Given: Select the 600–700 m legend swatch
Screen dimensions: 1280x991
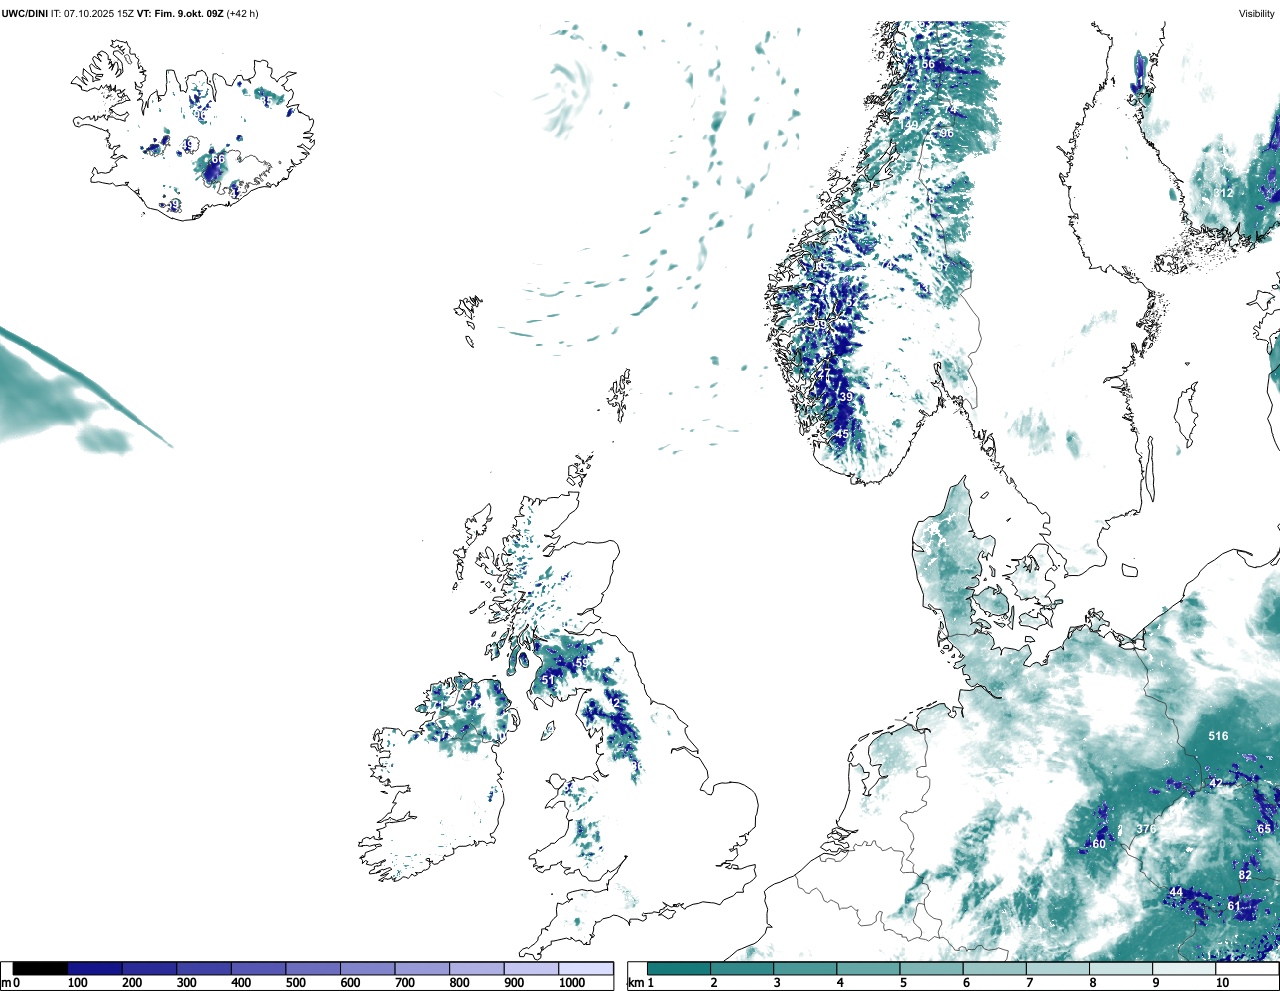Looking at the screenshot, I should tap(367, 969).
